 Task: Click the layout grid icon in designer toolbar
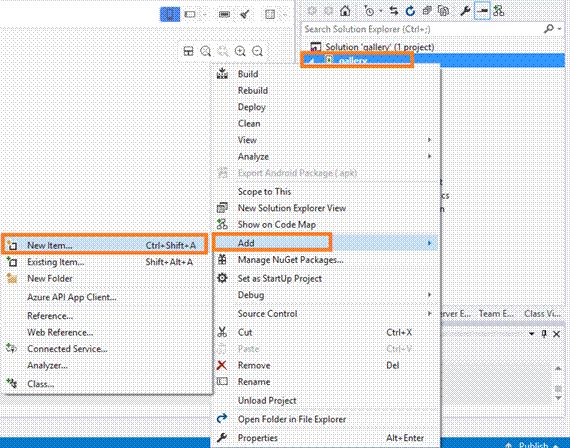270,15
